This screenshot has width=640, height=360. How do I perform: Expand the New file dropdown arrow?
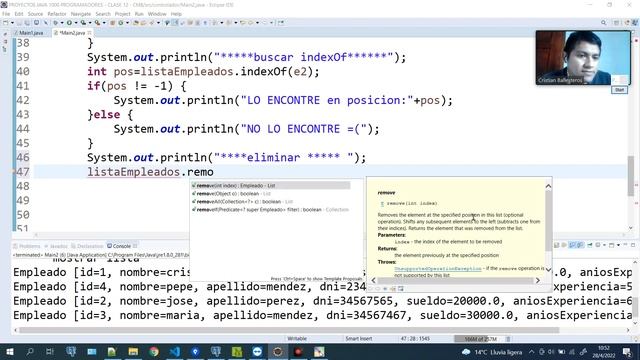(12, 23)
